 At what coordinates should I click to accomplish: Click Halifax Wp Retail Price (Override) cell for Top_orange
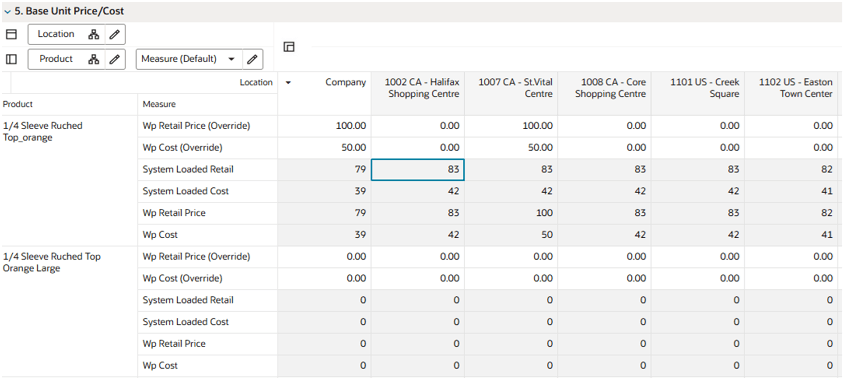418,126
